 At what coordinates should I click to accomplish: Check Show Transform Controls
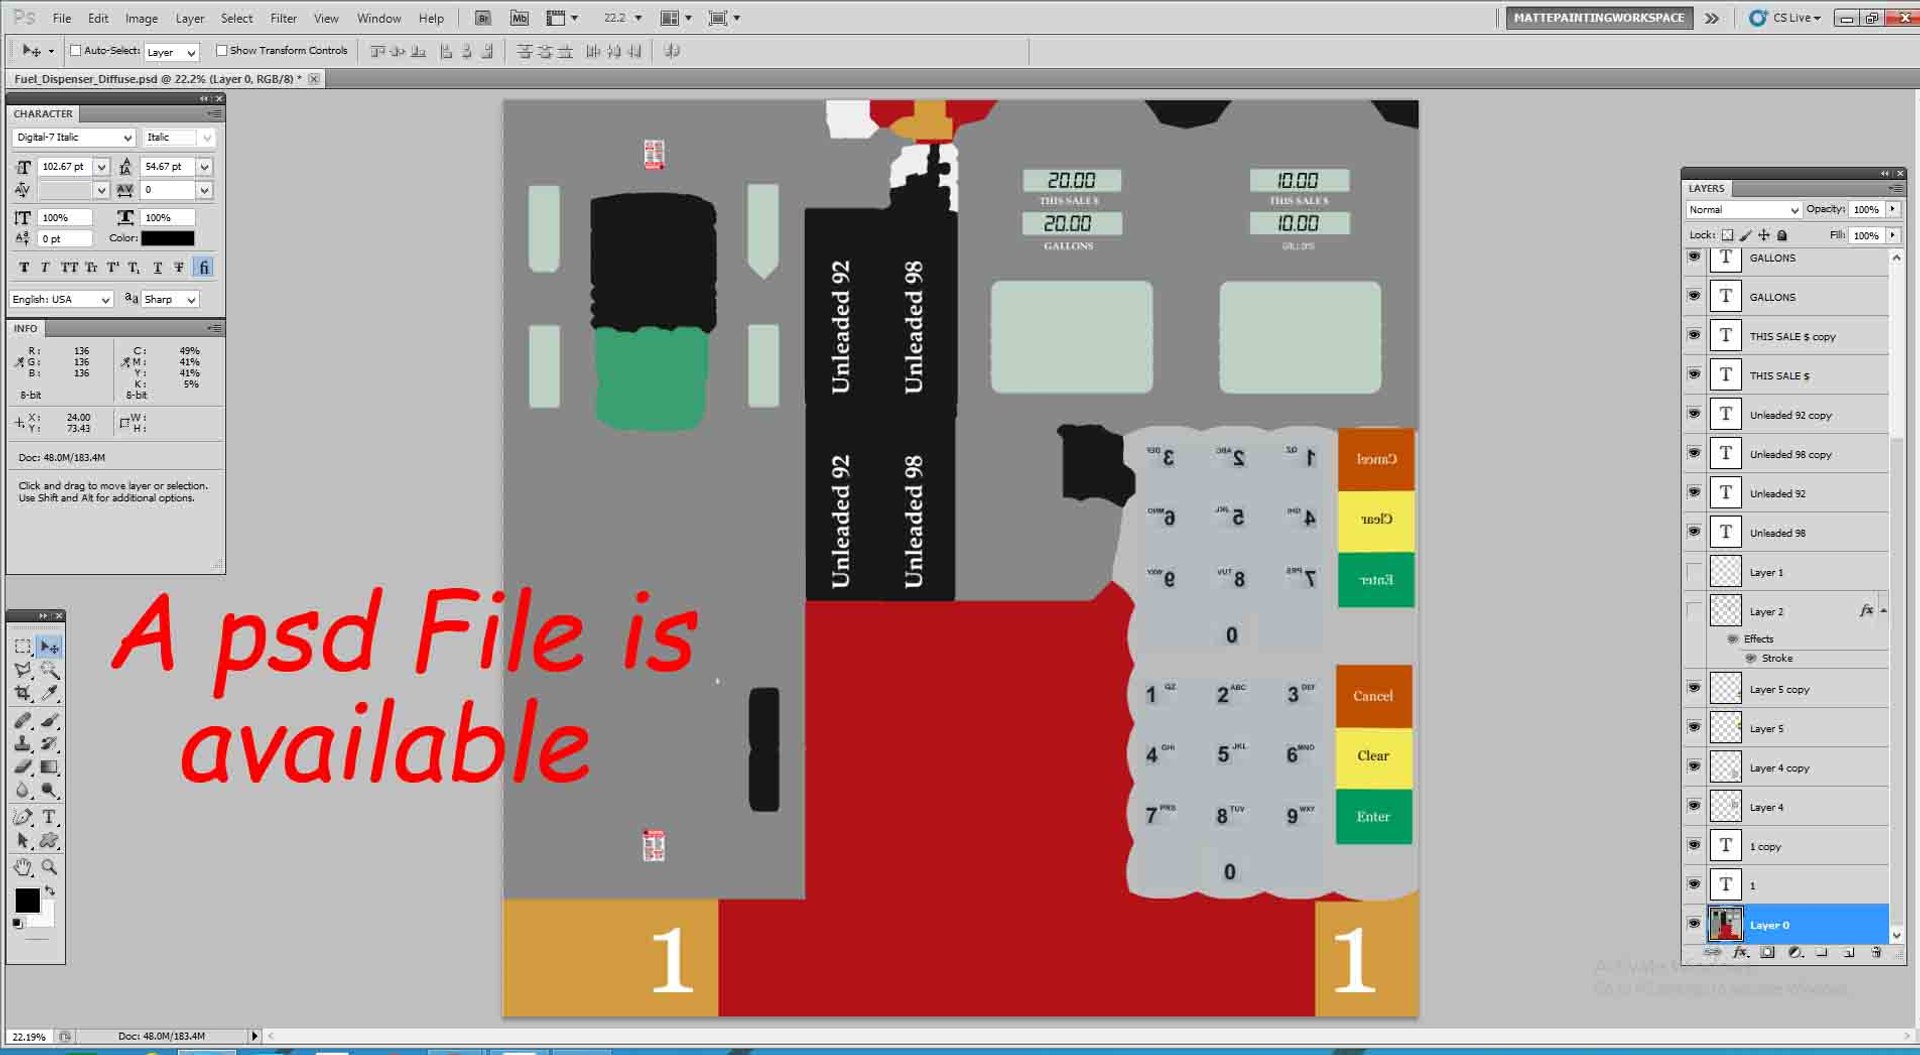click(x=222, y=50)
